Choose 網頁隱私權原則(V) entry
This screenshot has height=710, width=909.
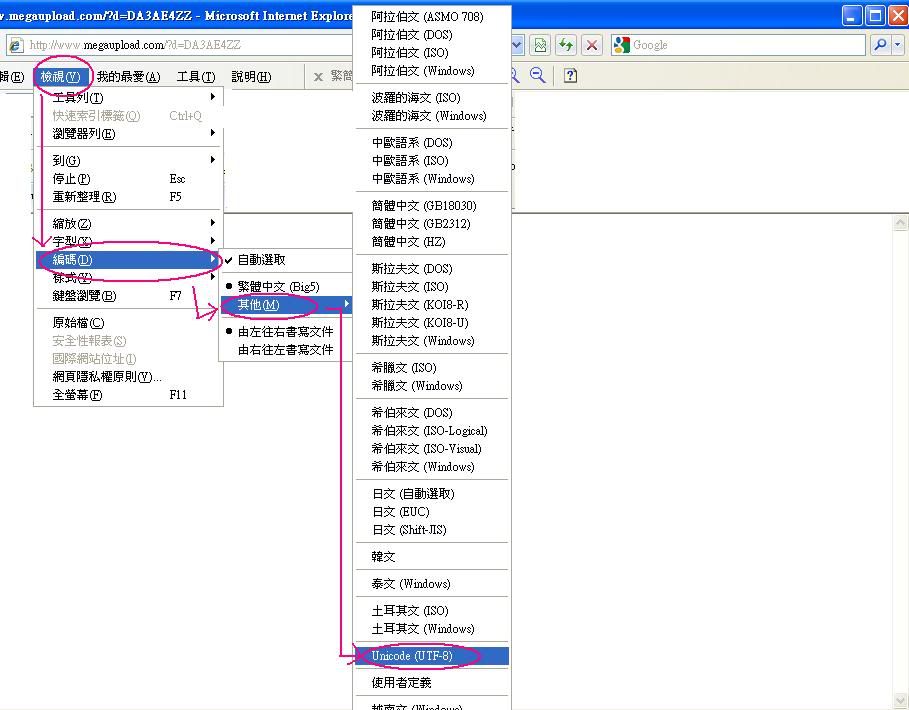click(x=129, y=377)
